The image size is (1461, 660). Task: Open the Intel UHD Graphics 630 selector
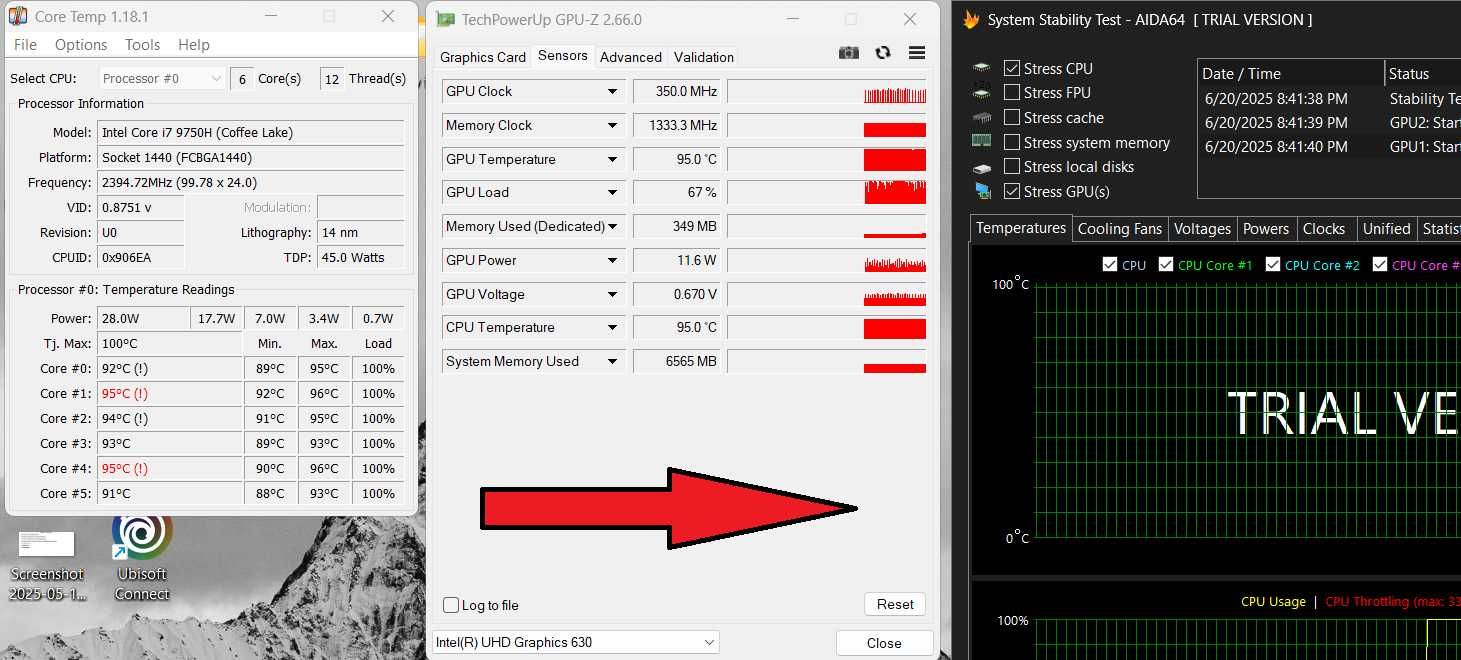pyautogui.click(x=575, y=642)
